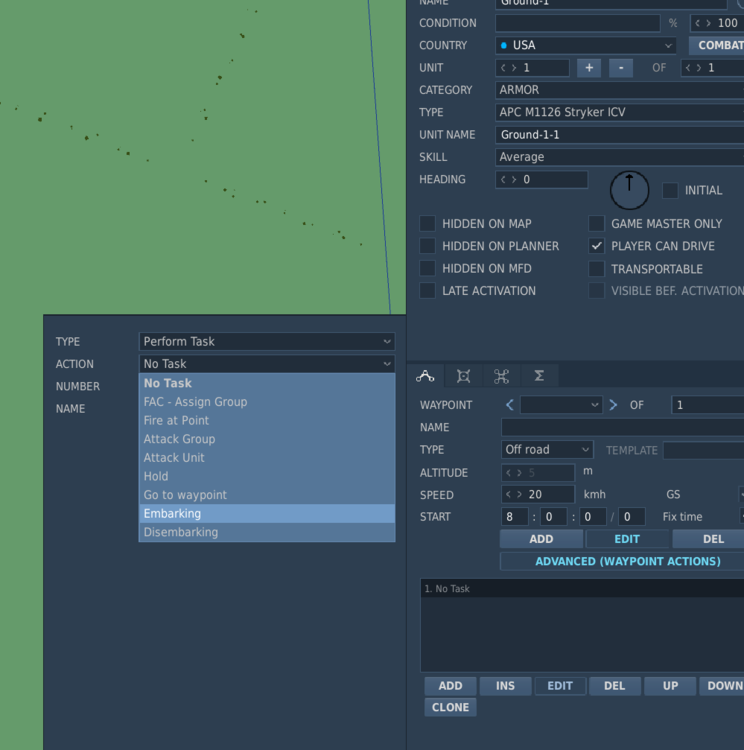Click the minus button to remove unit
Viewport: 744px width, 750px height.
(x=620, y=68)
